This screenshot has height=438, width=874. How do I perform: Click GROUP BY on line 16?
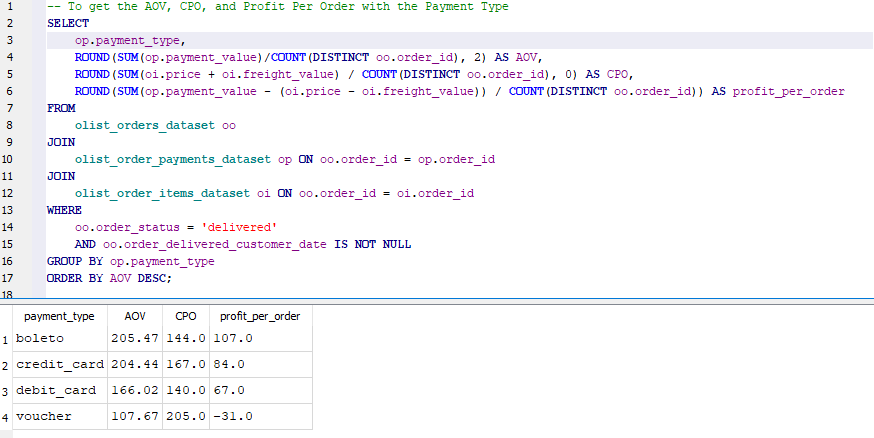pos(75,261)
